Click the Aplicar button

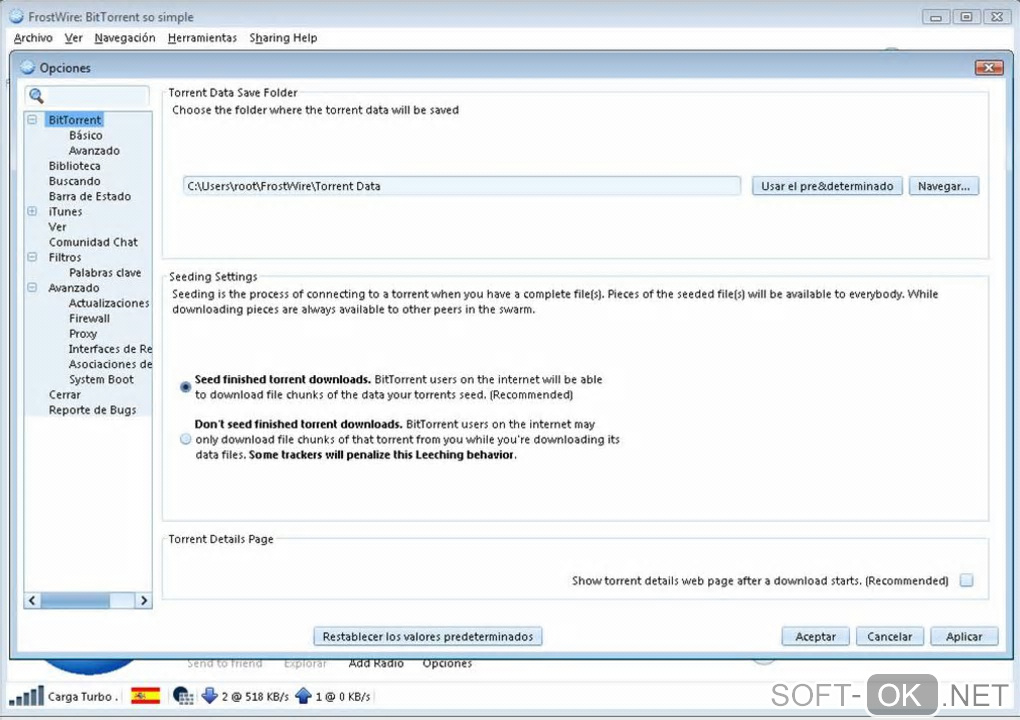964,636
